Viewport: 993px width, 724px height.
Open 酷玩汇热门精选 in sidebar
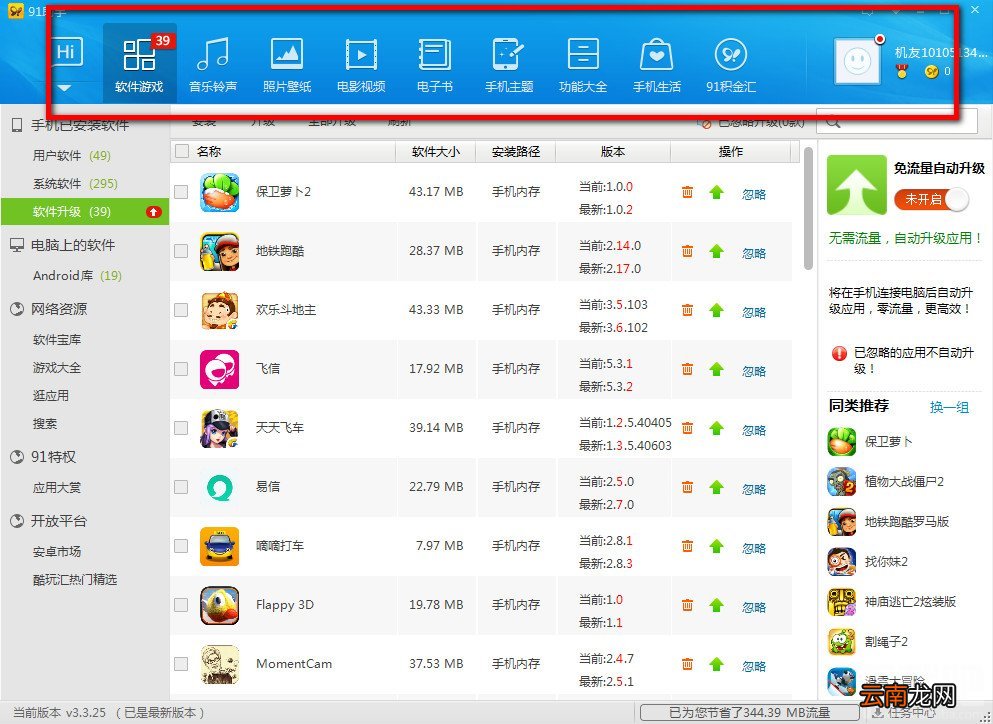[x=75, y=580]
